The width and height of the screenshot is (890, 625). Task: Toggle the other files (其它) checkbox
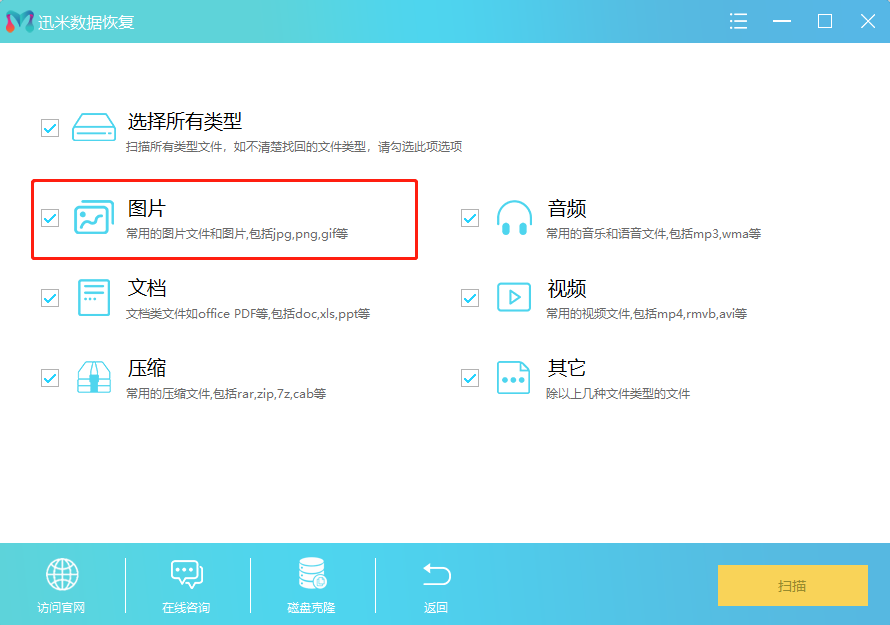pyautogui.click(x=470, y=377)
